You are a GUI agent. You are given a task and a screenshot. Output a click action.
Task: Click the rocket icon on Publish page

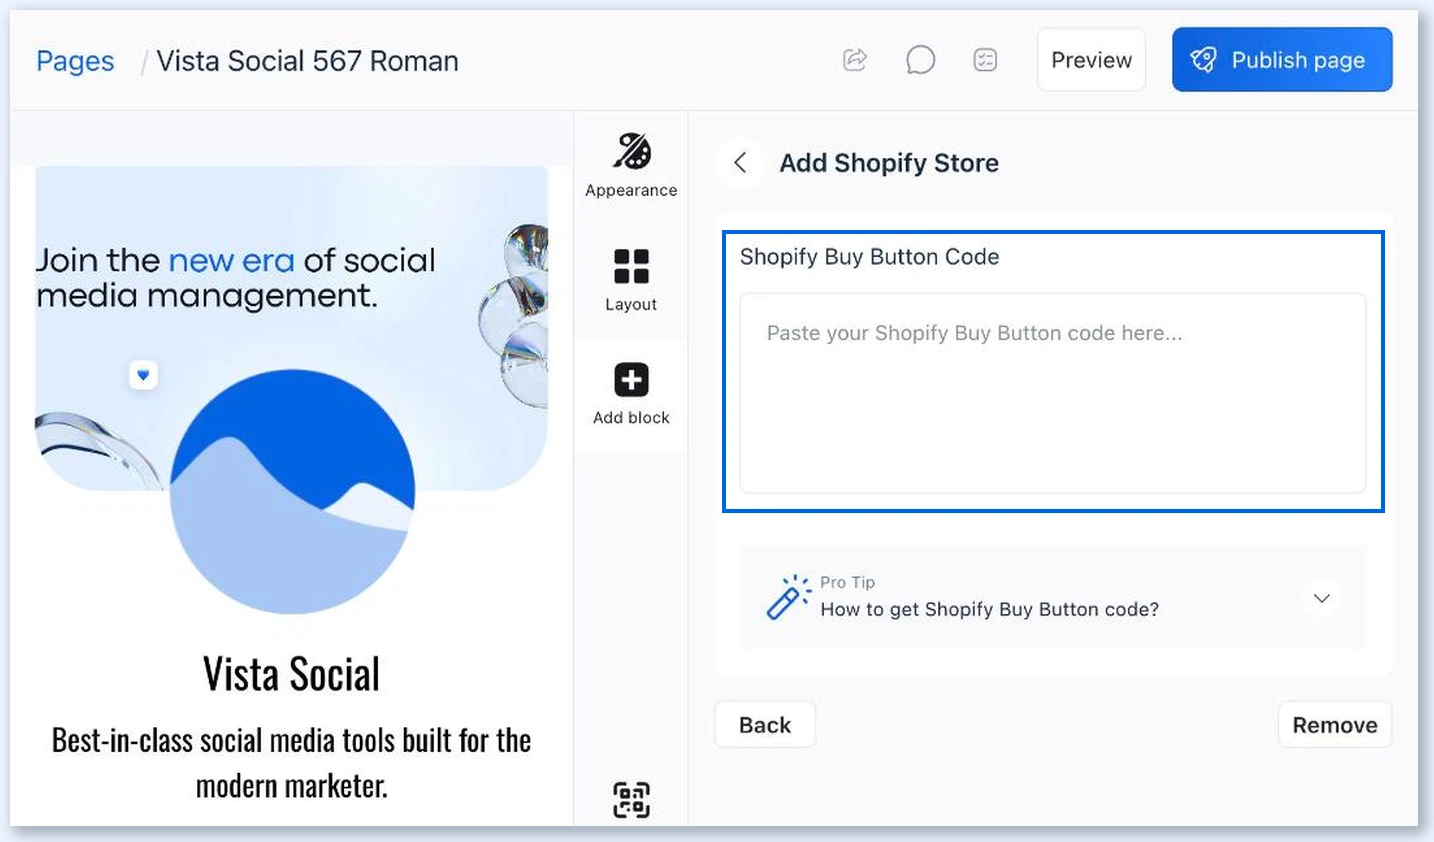click(1203, 60)
